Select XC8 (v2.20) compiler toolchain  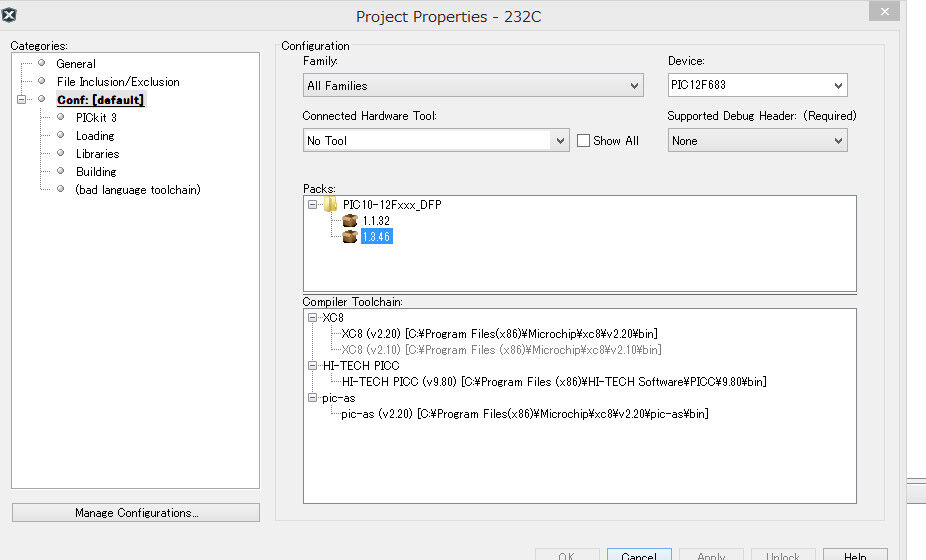(500, 334)
